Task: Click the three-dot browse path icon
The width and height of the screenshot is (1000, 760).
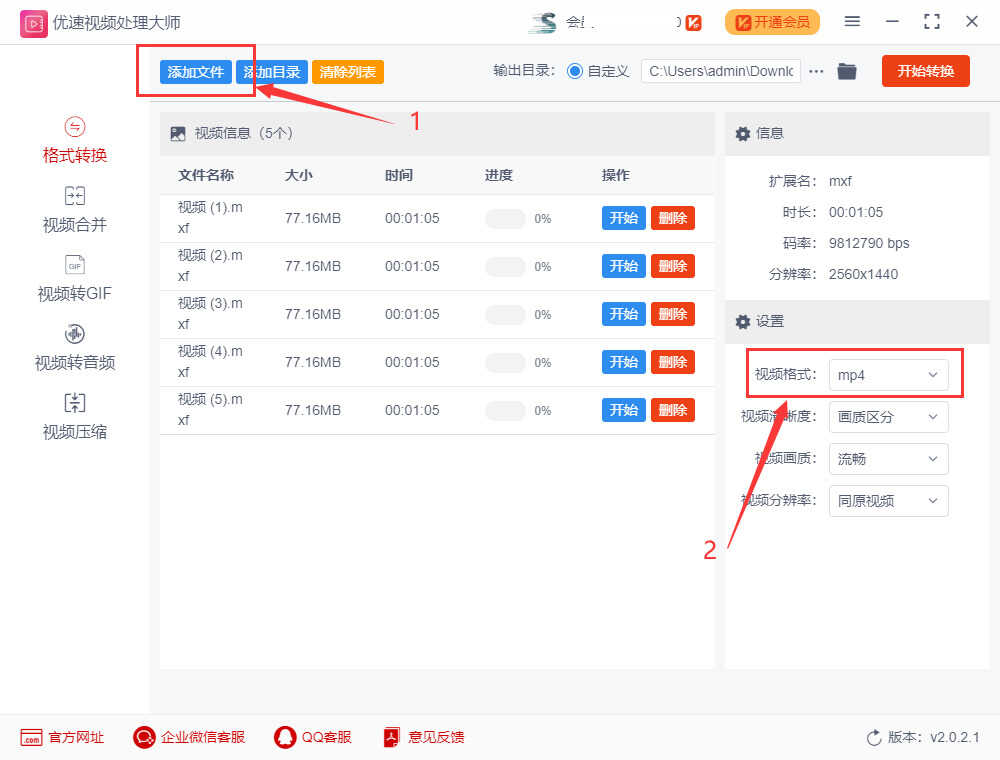Action: click(x=817, y=71)
